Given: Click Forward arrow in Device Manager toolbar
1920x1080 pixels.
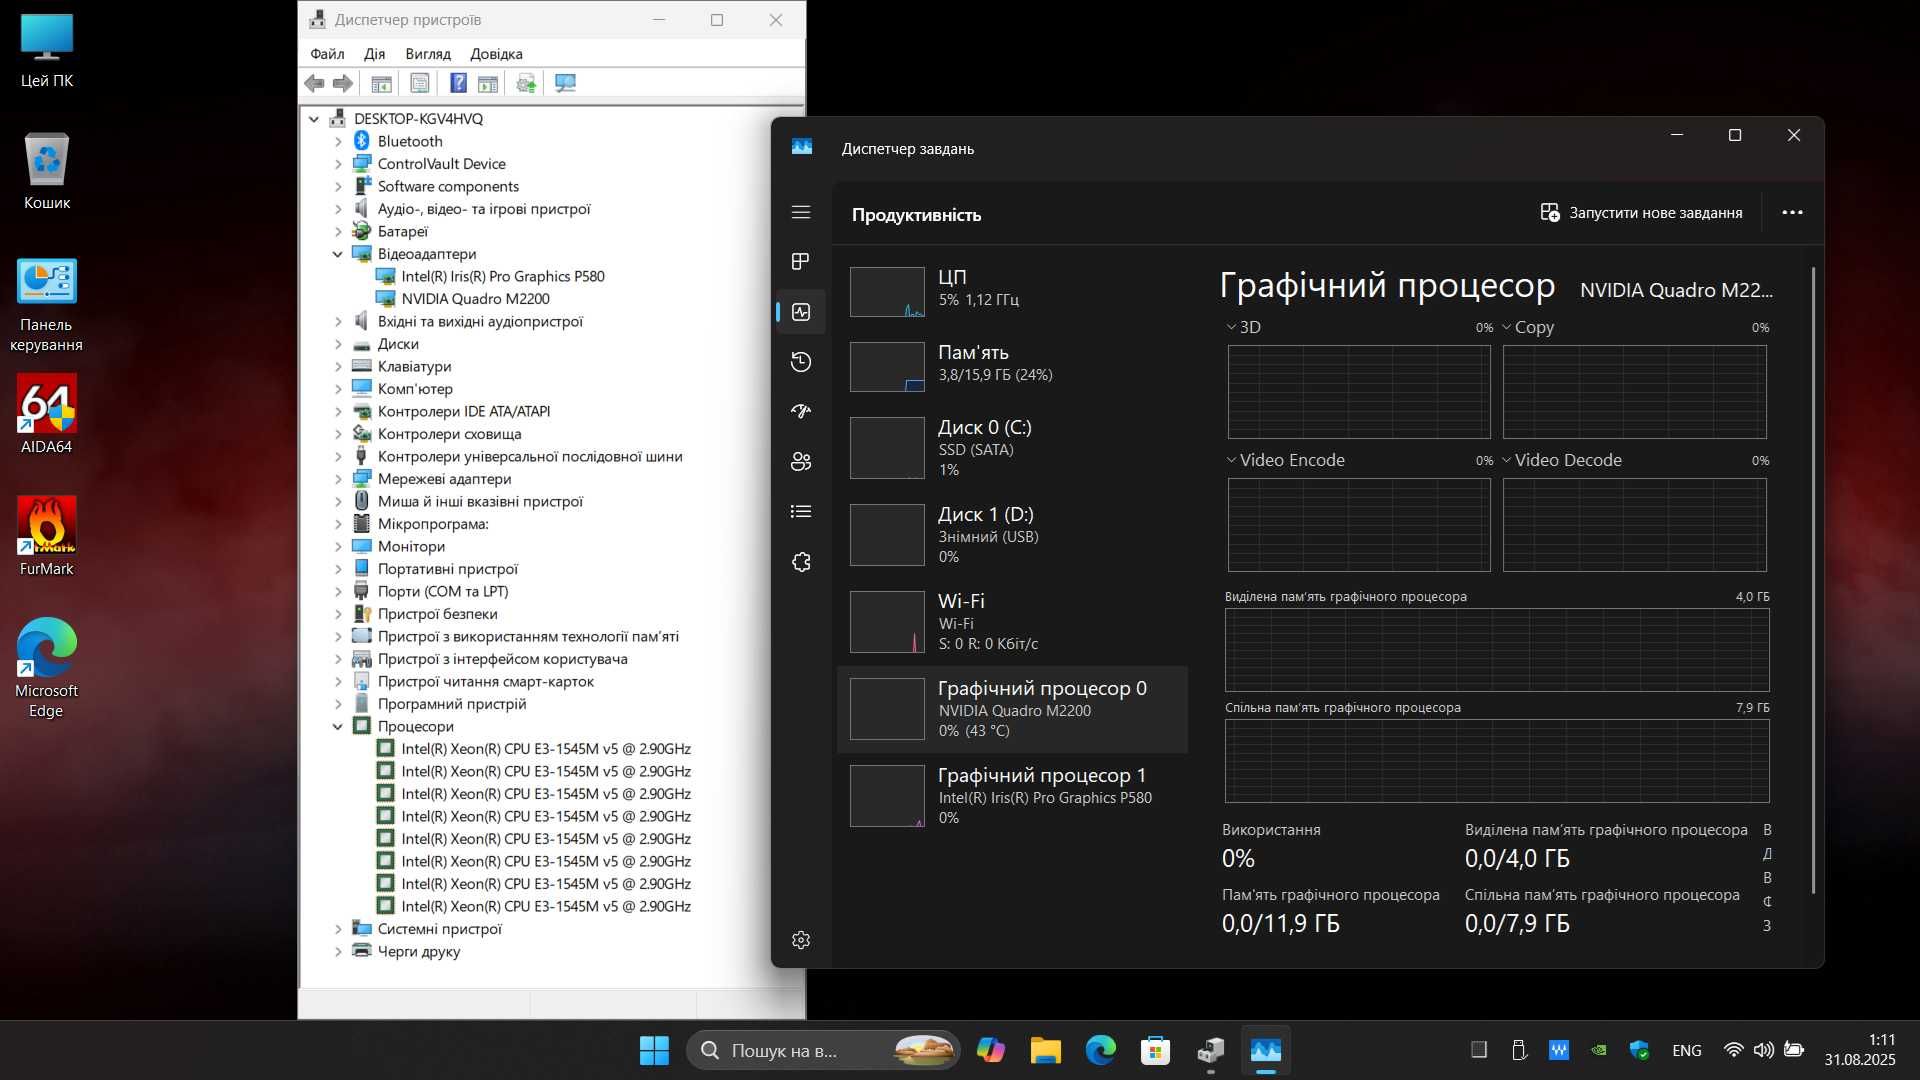Looking at the screenshot, I should pos(343,83).
